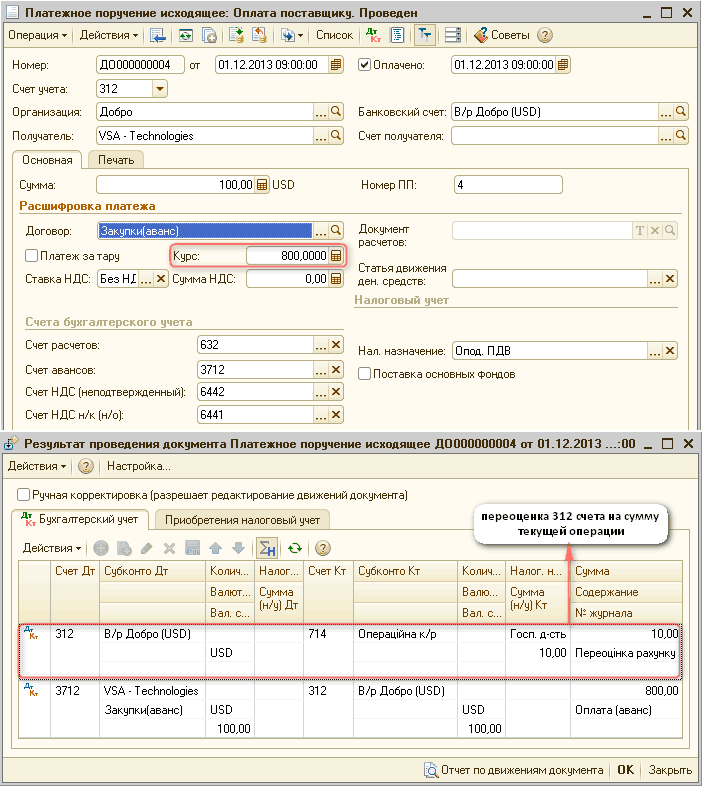Open calendar picker next to Оплачено date
The image size is (703, 786).
click(563, 65)
